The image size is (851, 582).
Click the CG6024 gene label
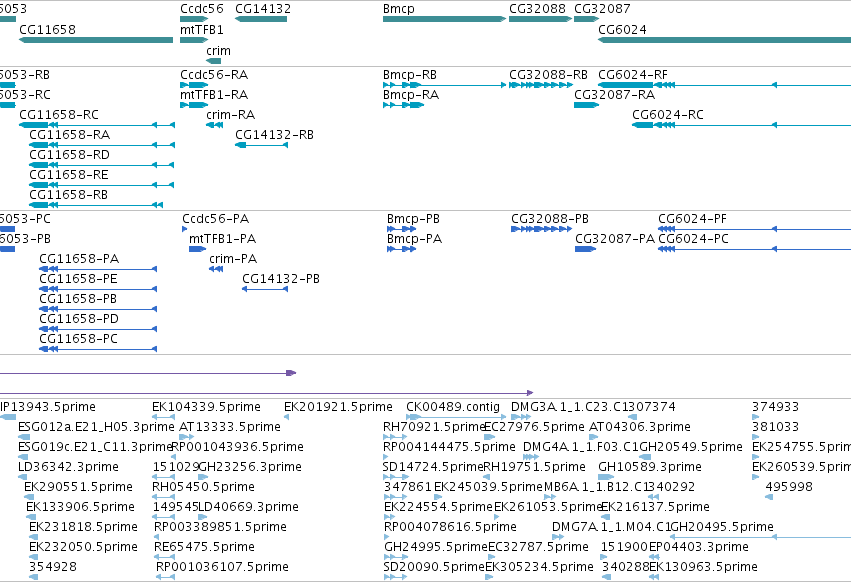tap(622, 29)
